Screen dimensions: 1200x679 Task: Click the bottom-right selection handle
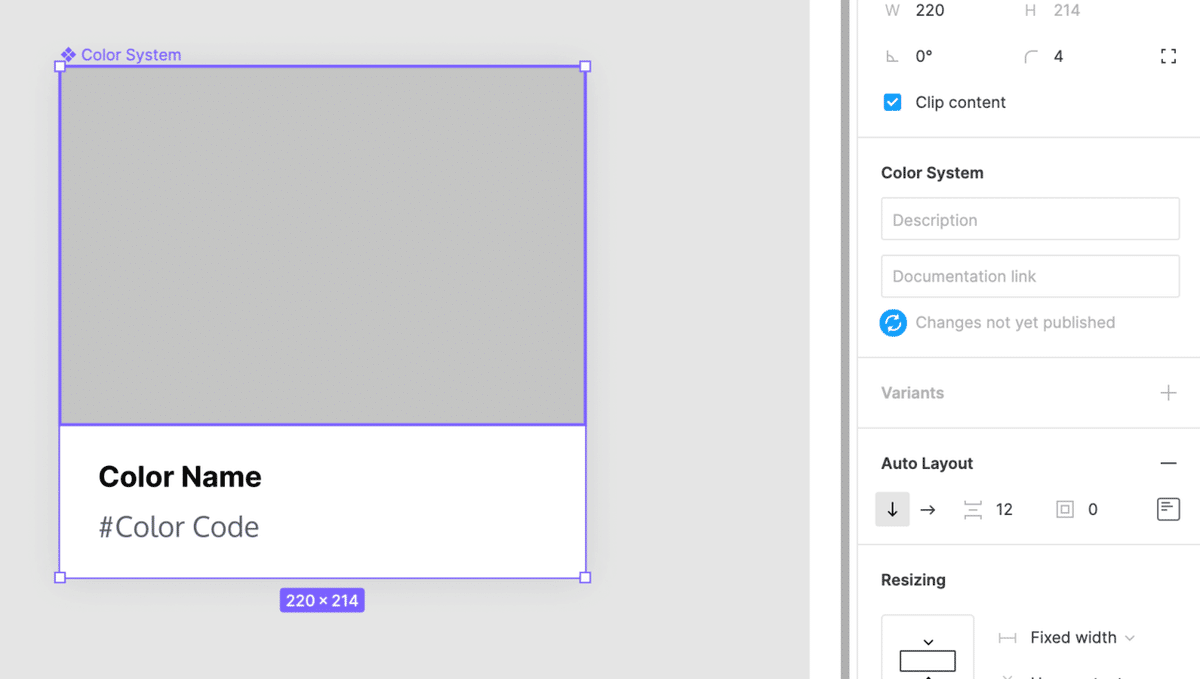tap(585, 577)
